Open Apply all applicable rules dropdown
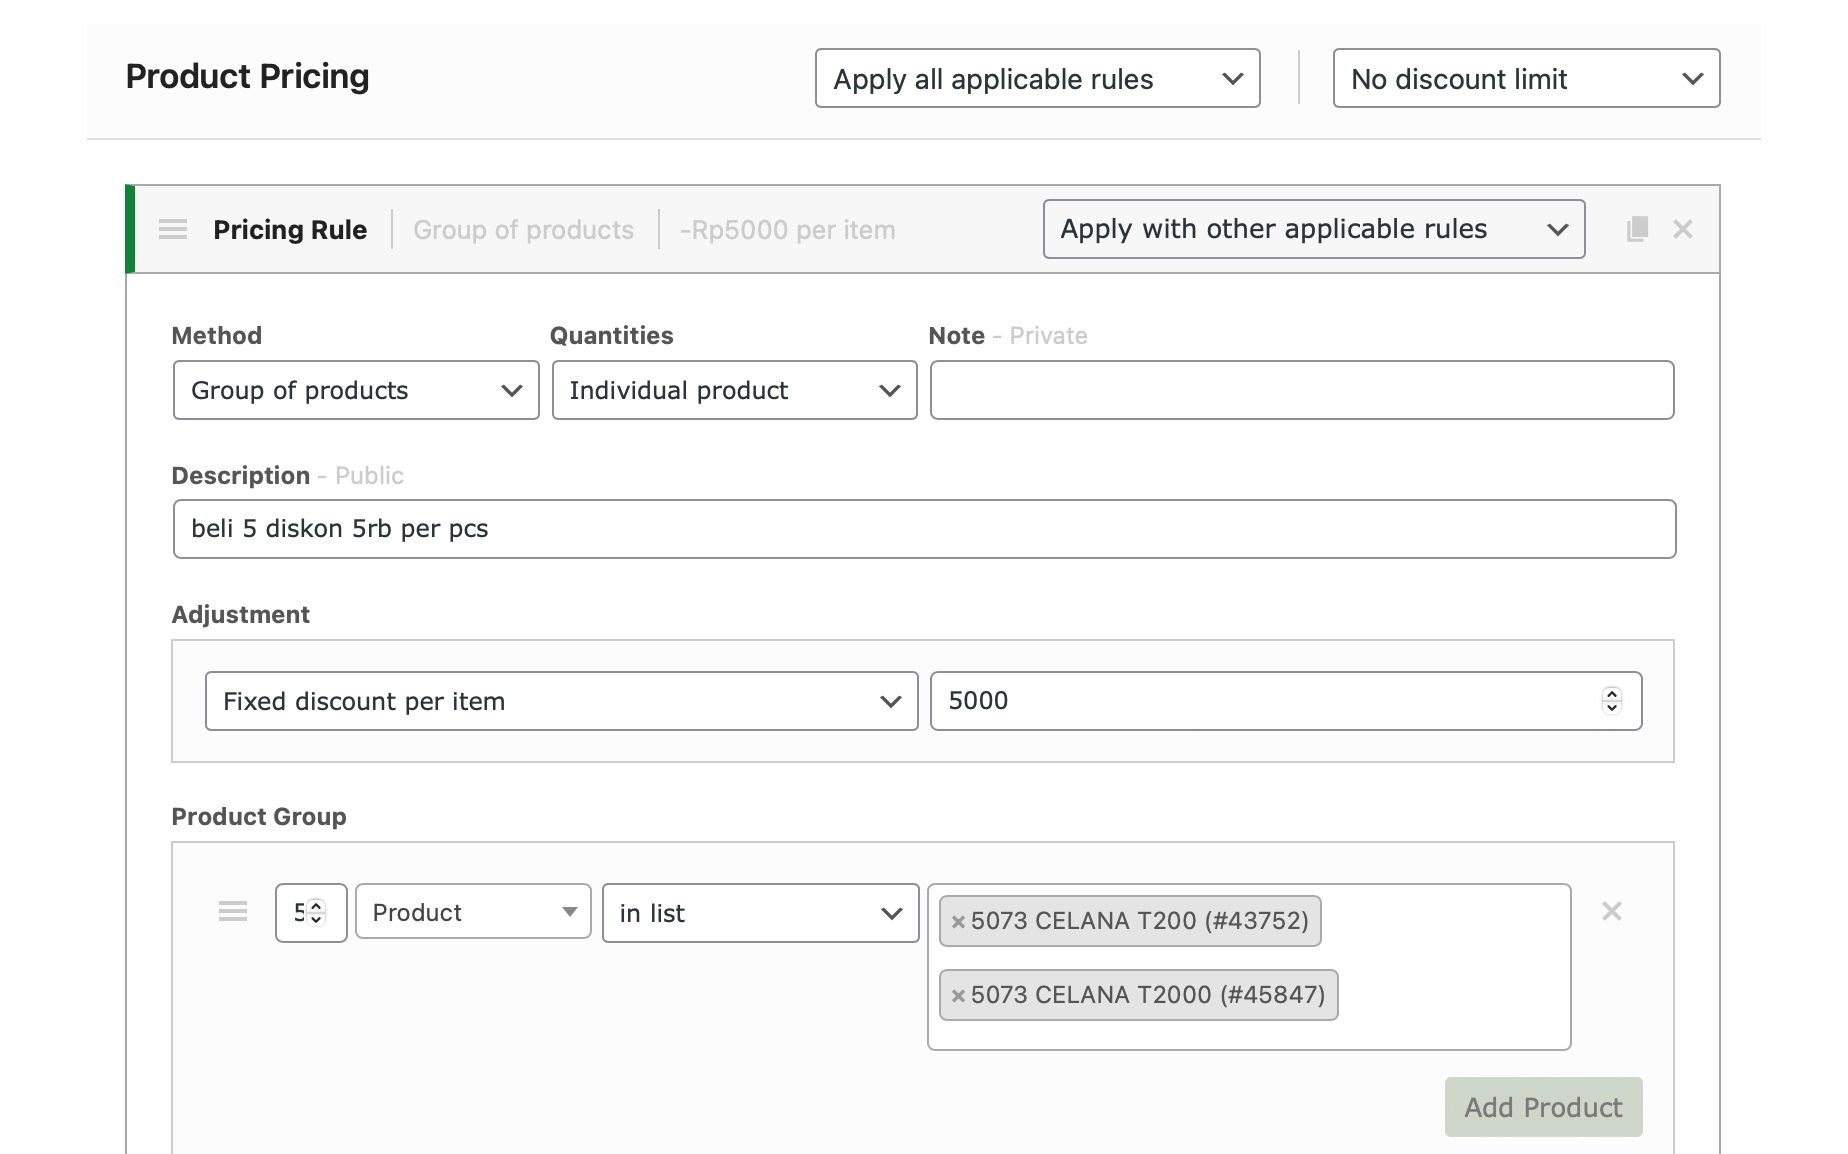The width and height of the screenshot is (1848, 1154). (x=1037, y=79)
